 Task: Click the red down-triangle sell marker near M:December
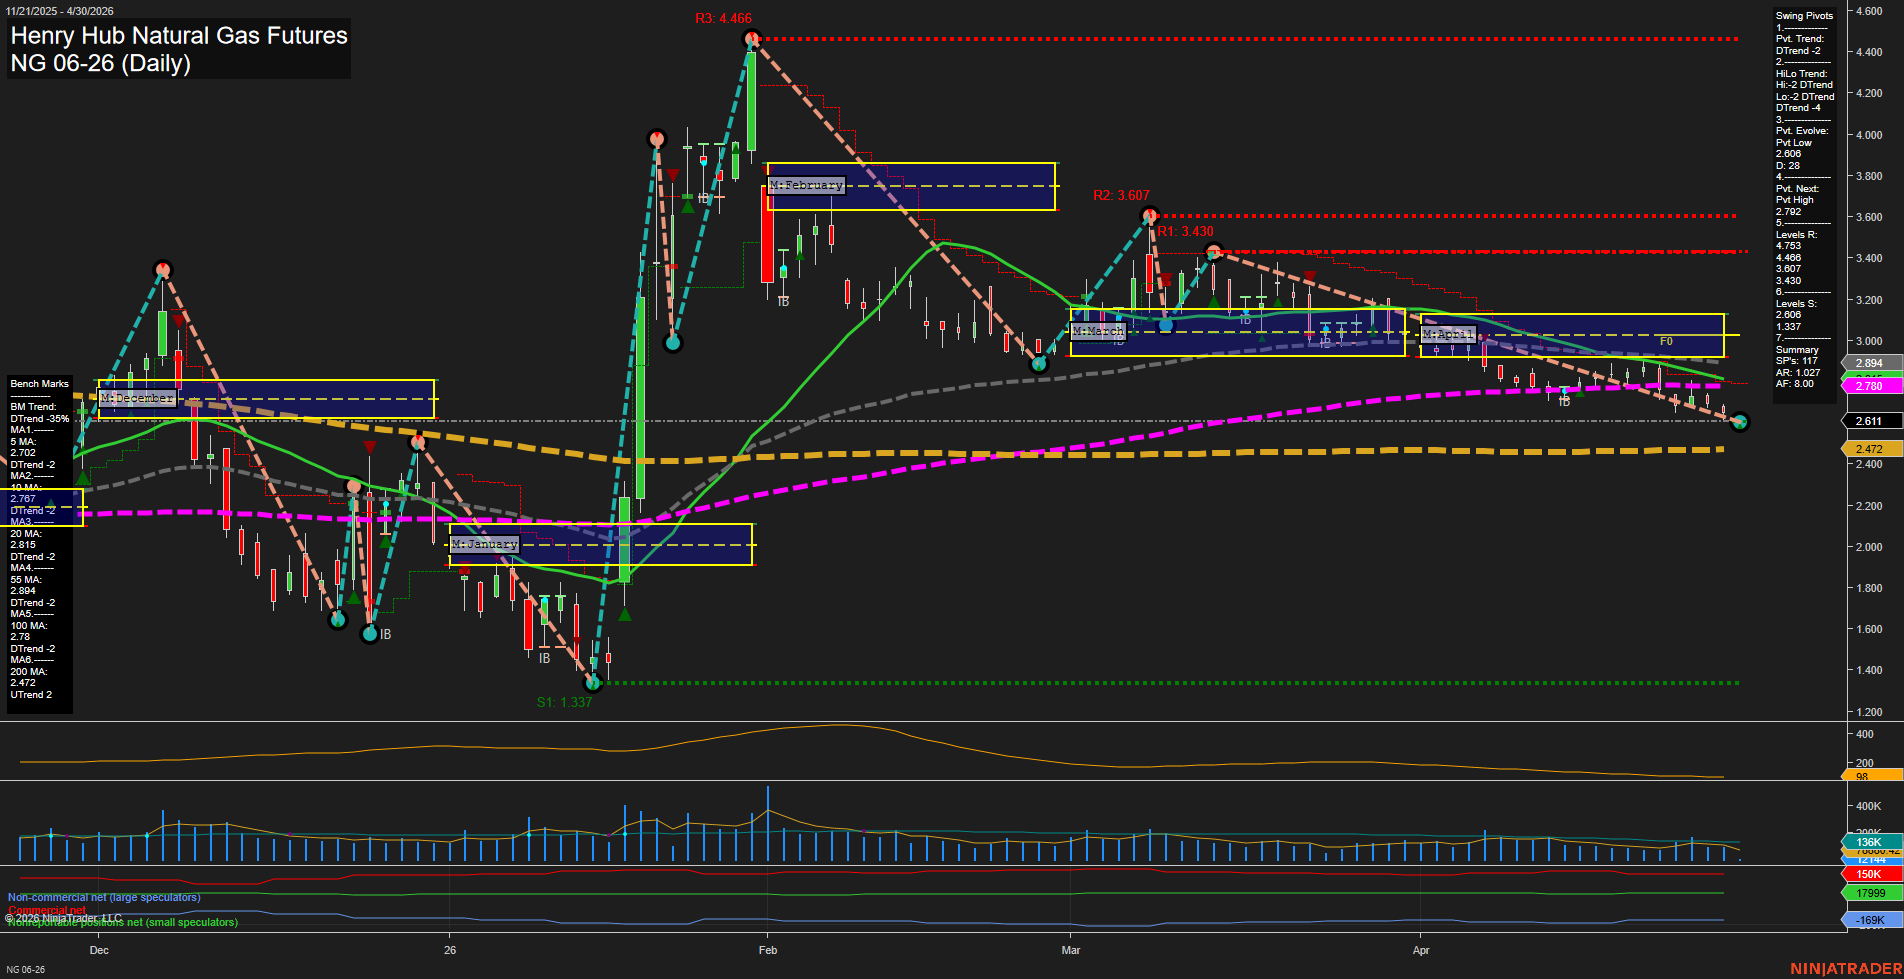tap(177, 322)
